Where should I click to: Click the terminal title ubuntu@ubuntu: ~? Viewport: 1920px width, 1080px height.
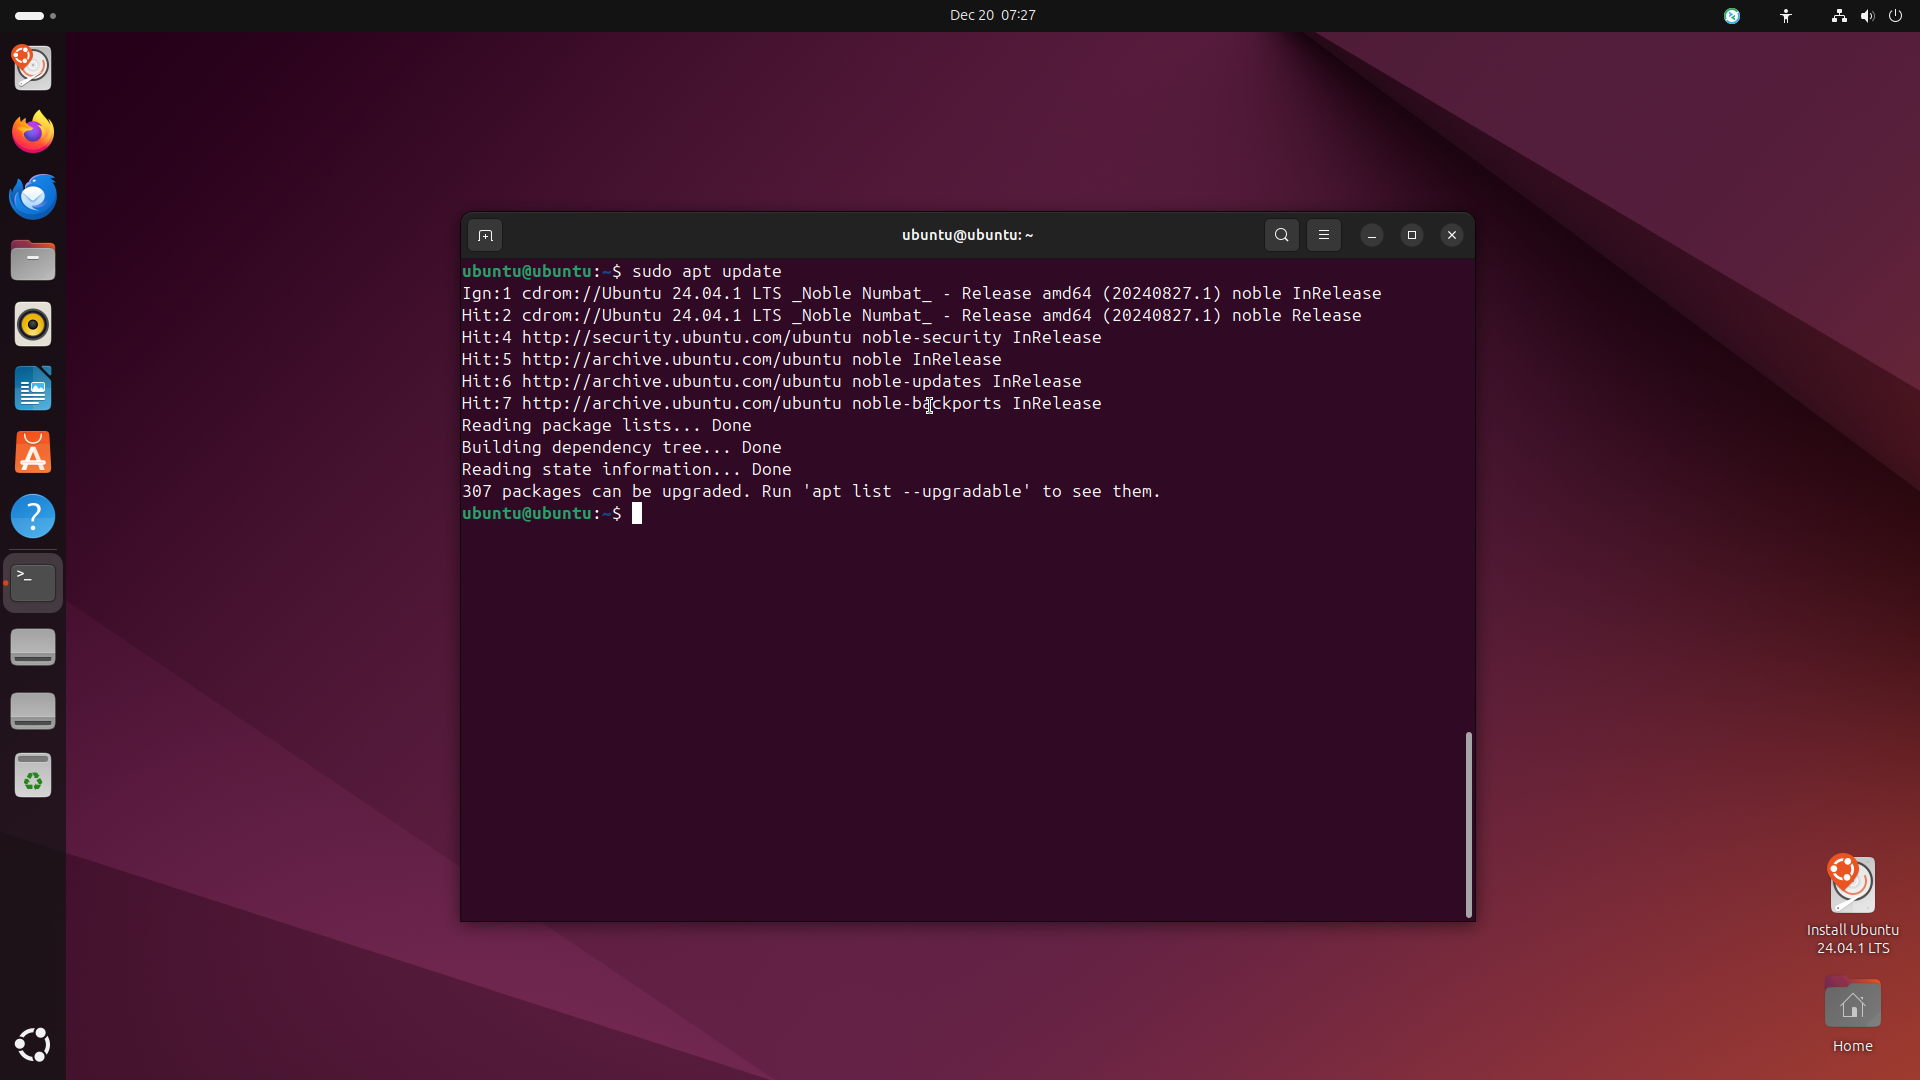coord(967,235)
